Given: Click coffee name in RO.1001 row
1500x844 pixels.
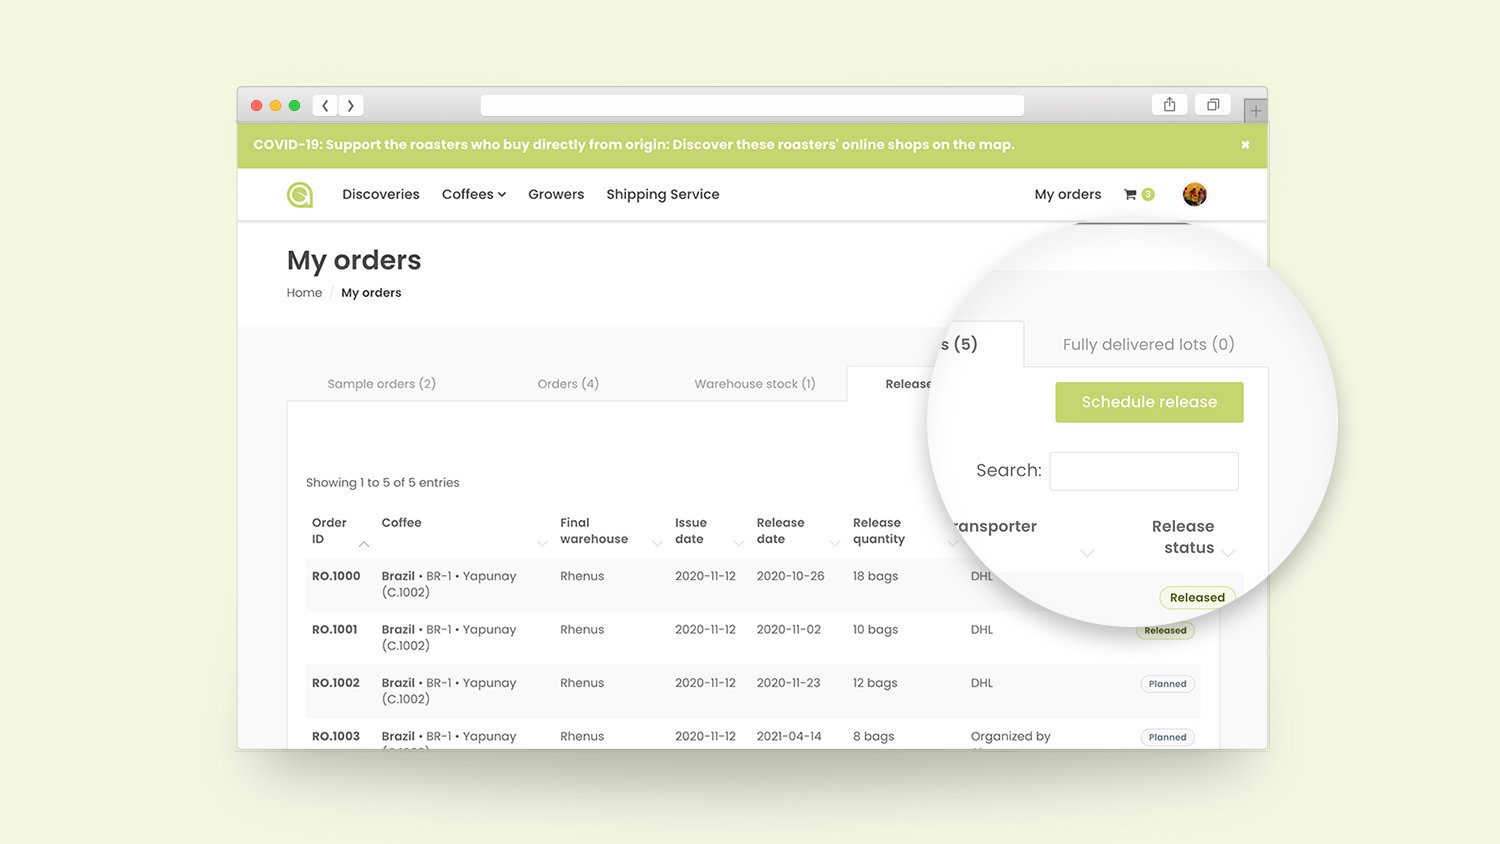Looking at the screenshot, I should point(449,637).
